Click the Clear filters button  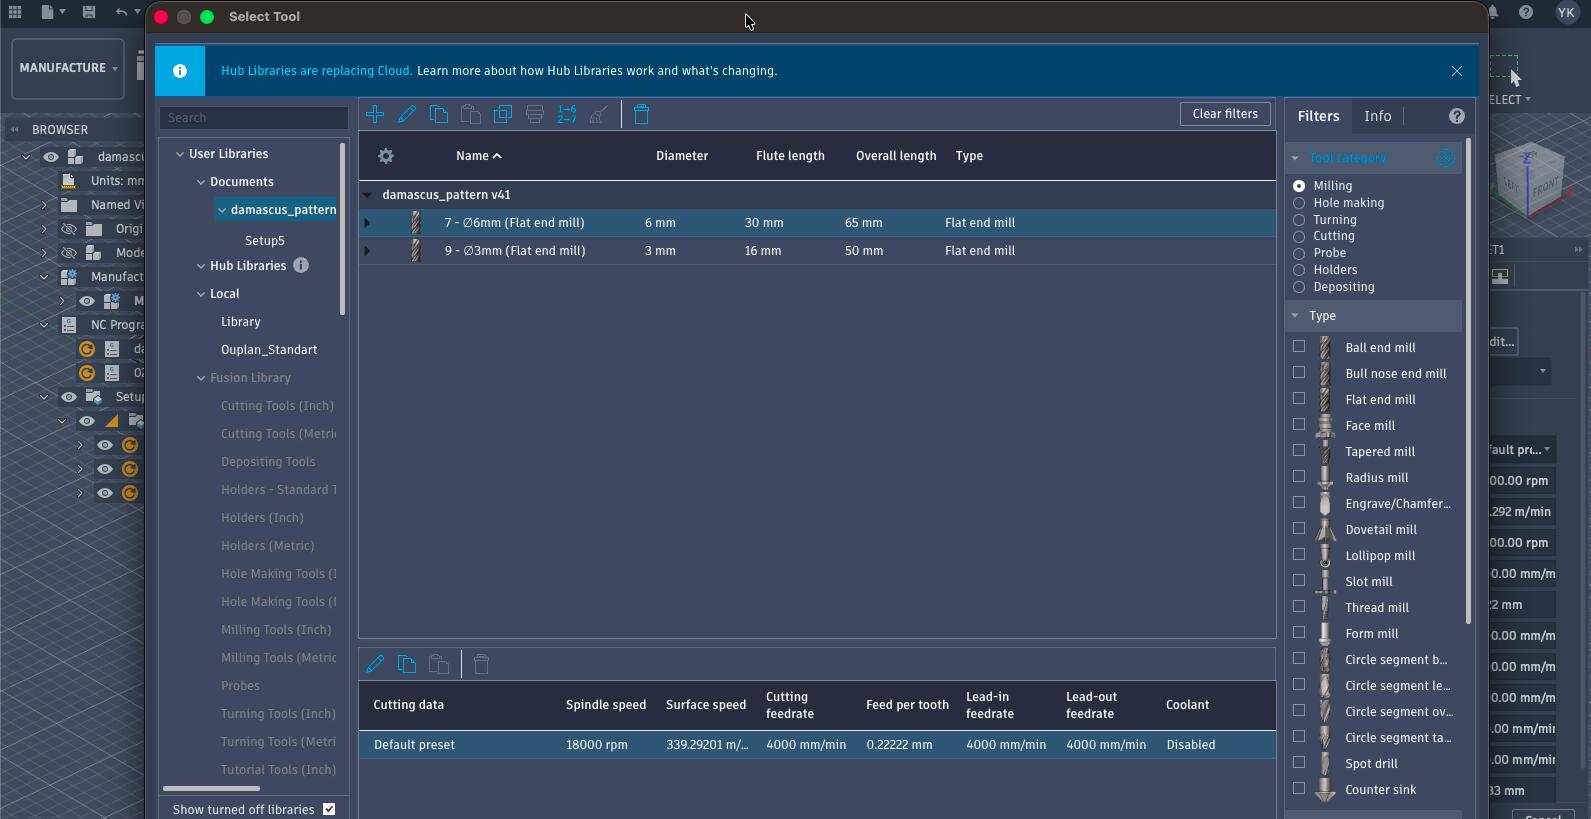(1225, 114)
